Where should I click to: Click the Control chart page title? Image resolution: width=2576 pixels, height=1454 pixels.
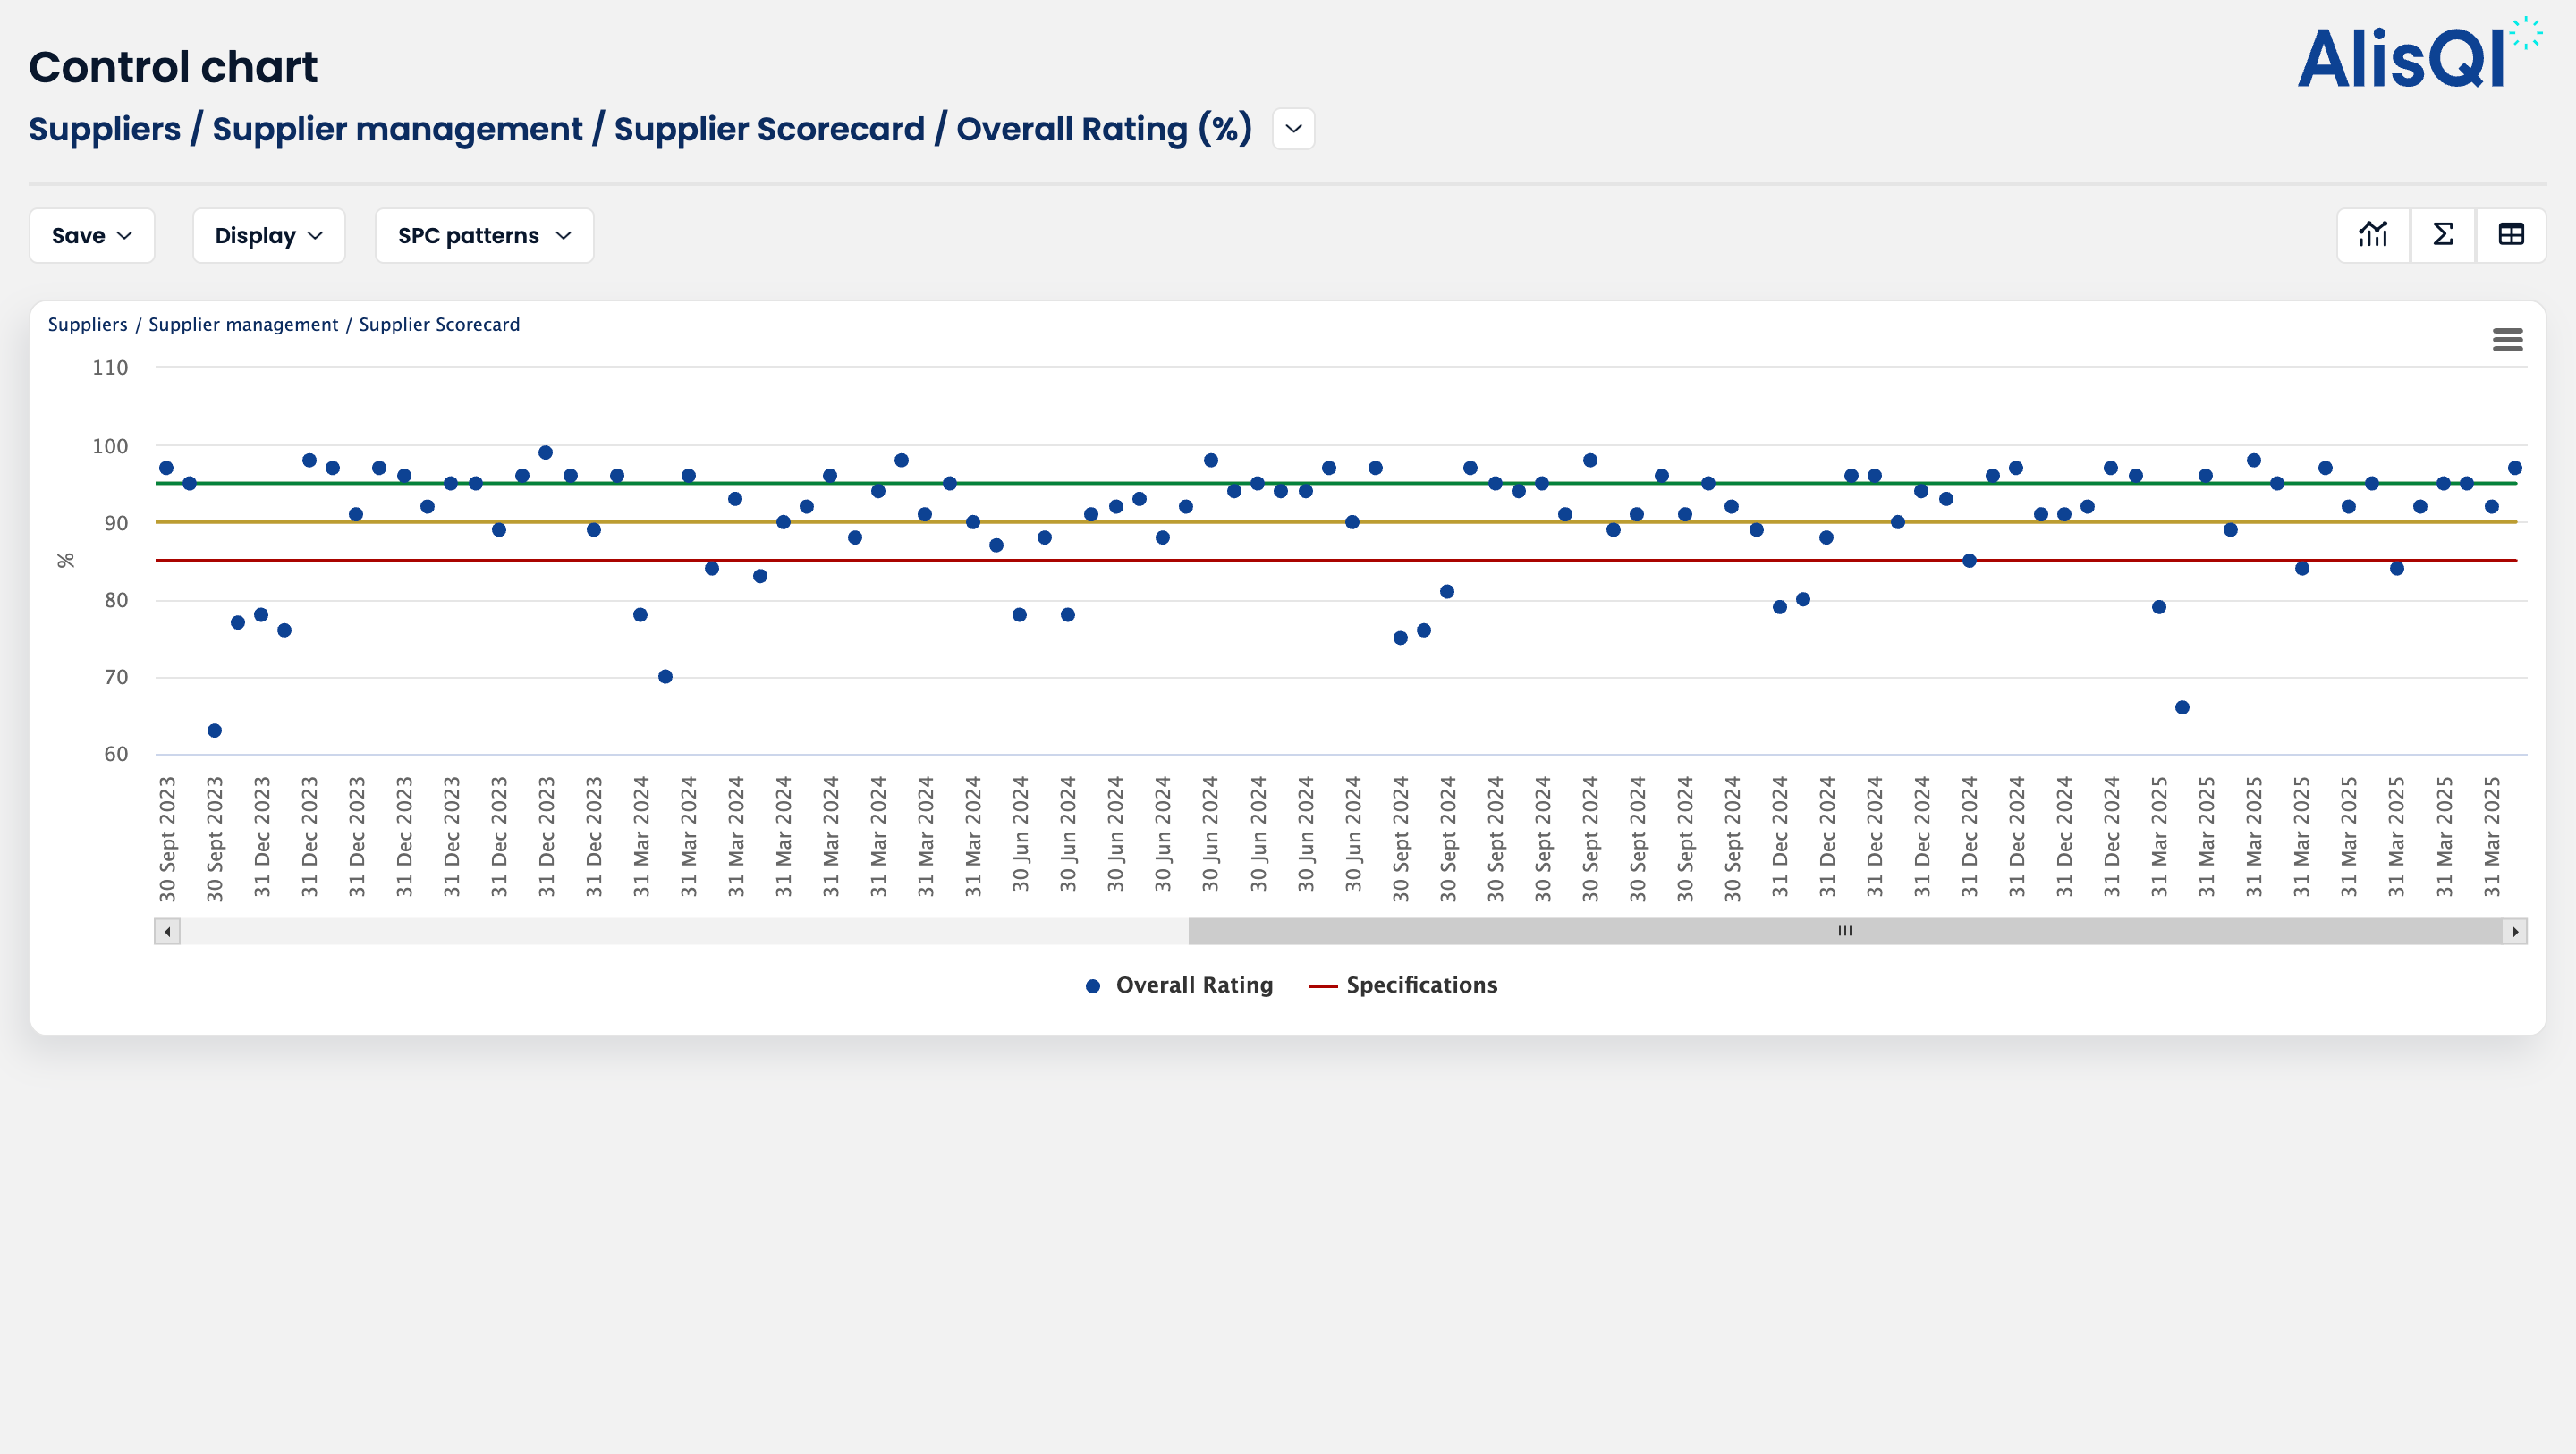(x=173, y=67)
